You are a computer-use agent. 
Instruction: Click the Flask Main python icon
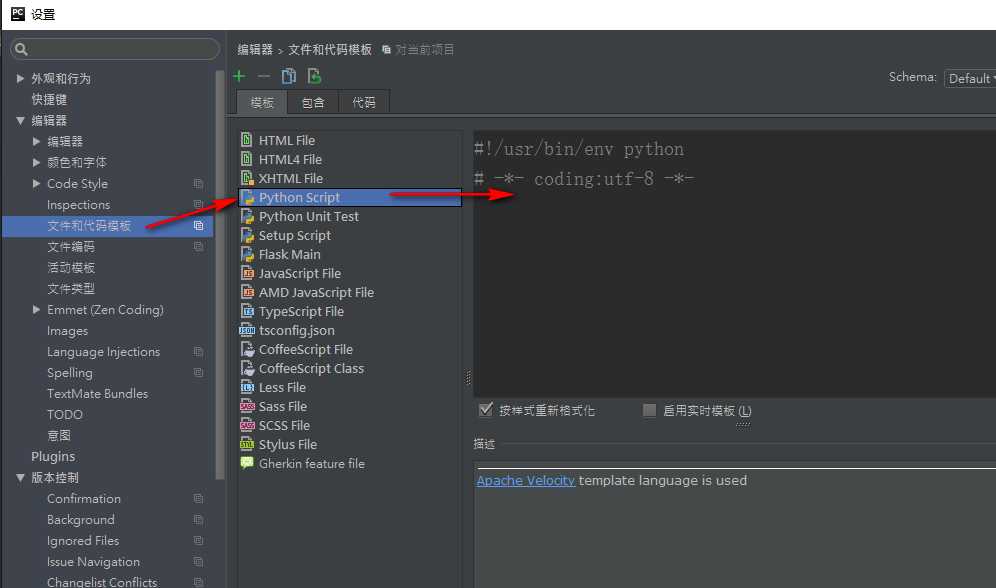(x=247, y=254)
